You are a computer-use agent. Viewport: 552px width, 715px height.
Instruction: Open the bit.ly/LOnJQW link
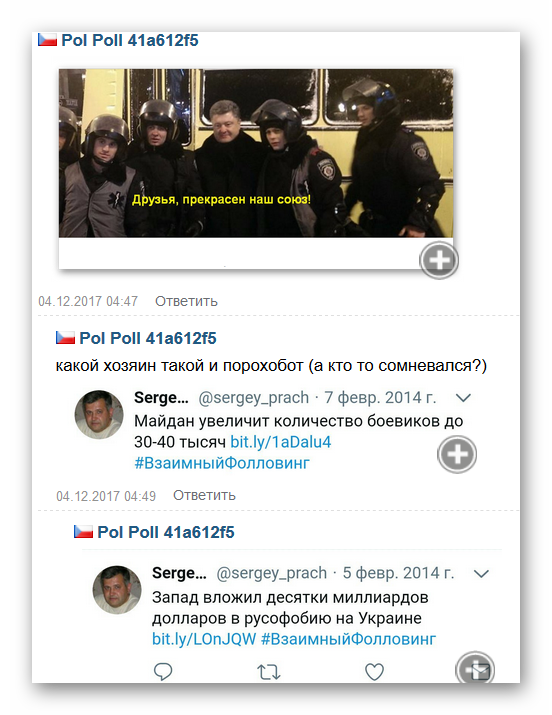coord(204,639)
